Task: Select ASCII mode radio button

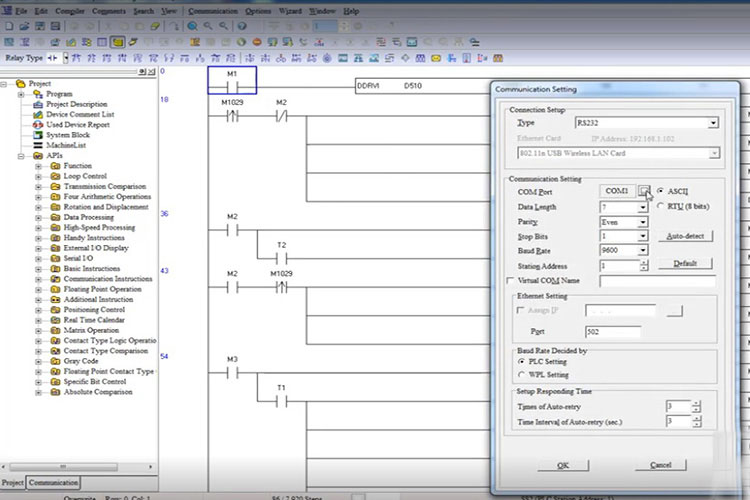Action: 660,191
